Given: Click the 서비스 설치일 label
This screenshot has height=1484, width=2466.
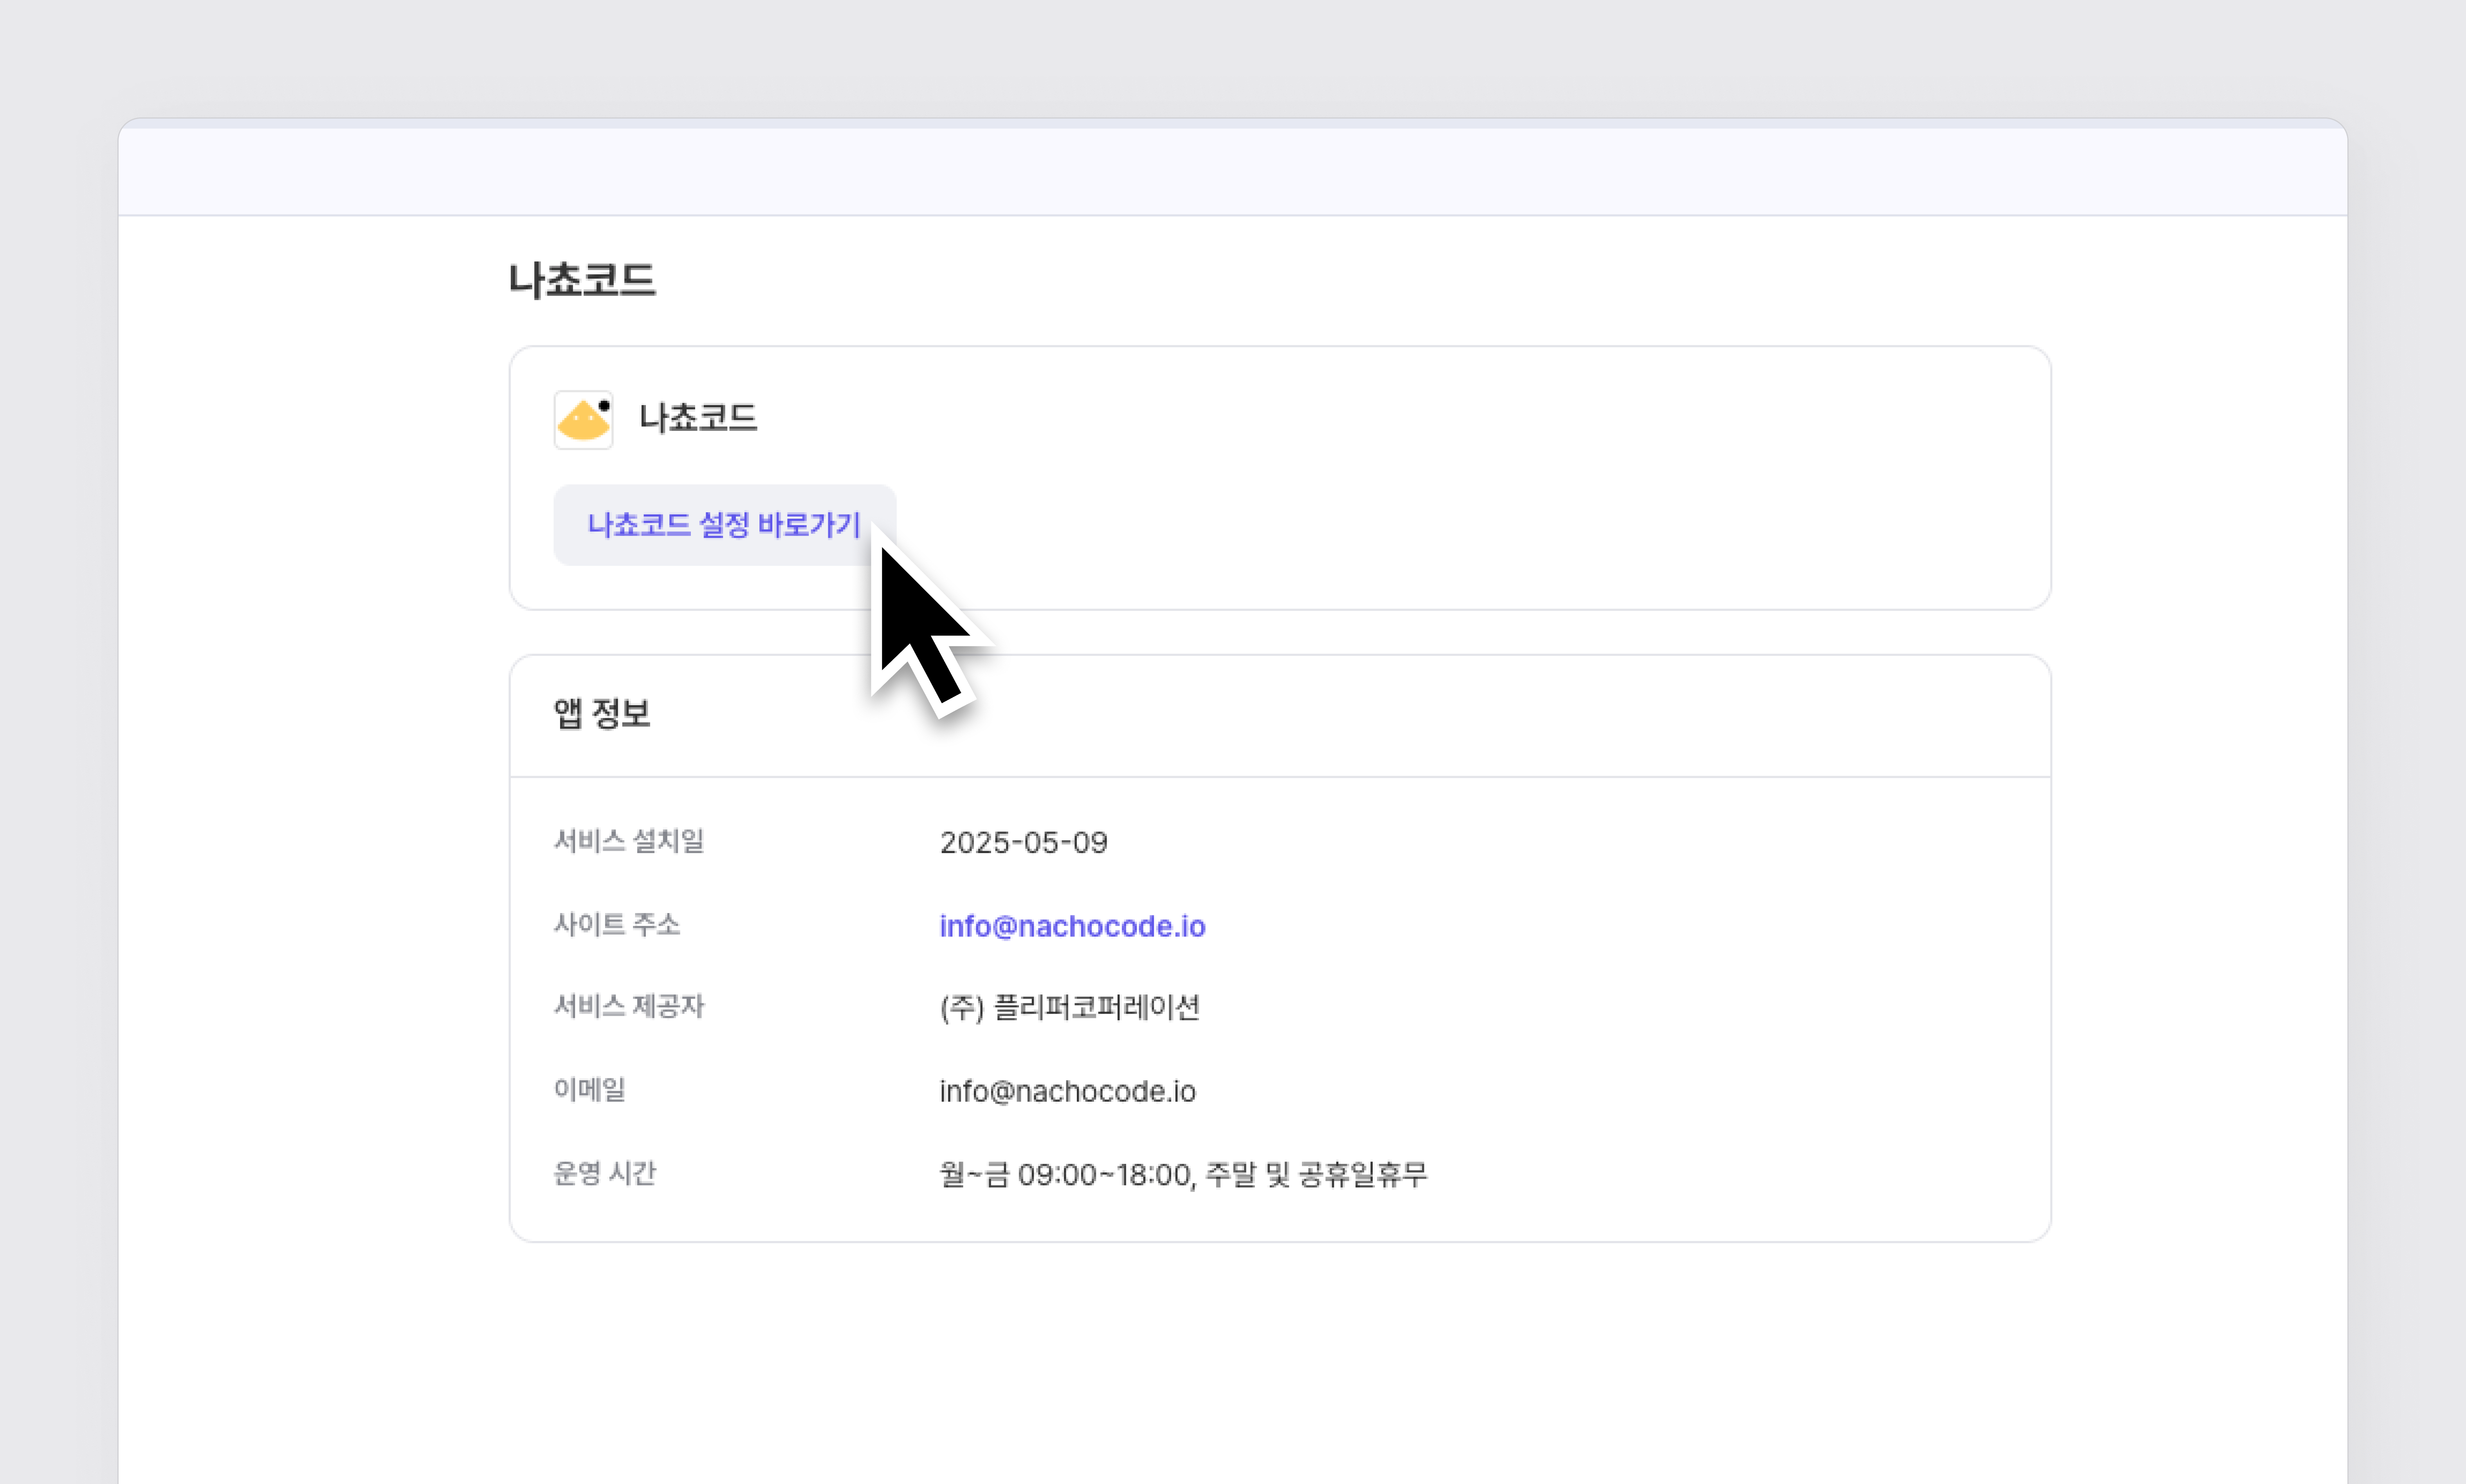Looking at the screenshot, I should coord(629,841).
